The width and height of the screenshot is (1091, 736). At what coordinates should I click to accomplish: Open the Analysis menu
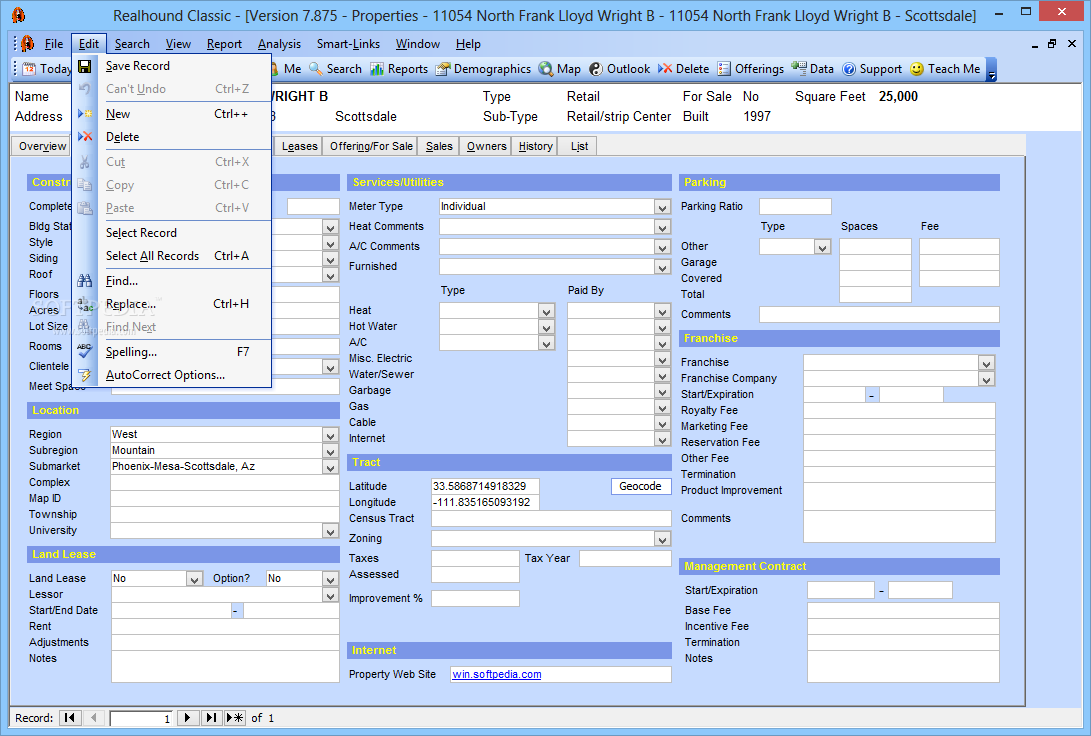pos(279,44)
